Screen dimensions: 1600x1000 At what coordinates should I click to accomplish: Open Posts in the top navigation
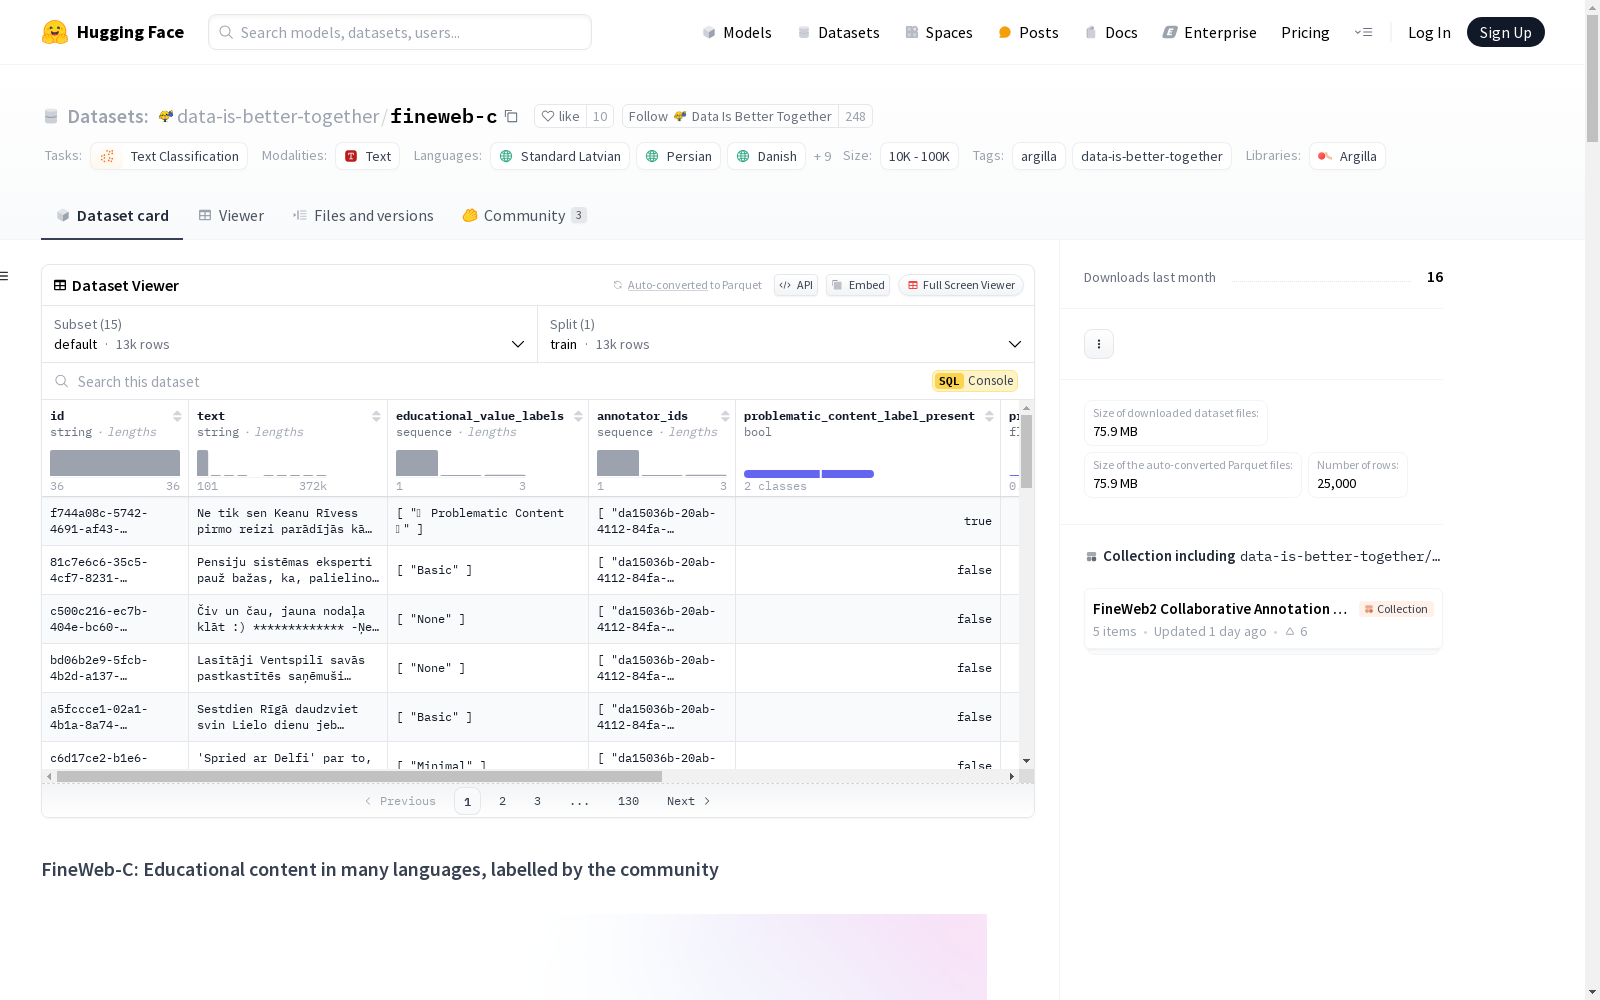(x=1029, y=32)
